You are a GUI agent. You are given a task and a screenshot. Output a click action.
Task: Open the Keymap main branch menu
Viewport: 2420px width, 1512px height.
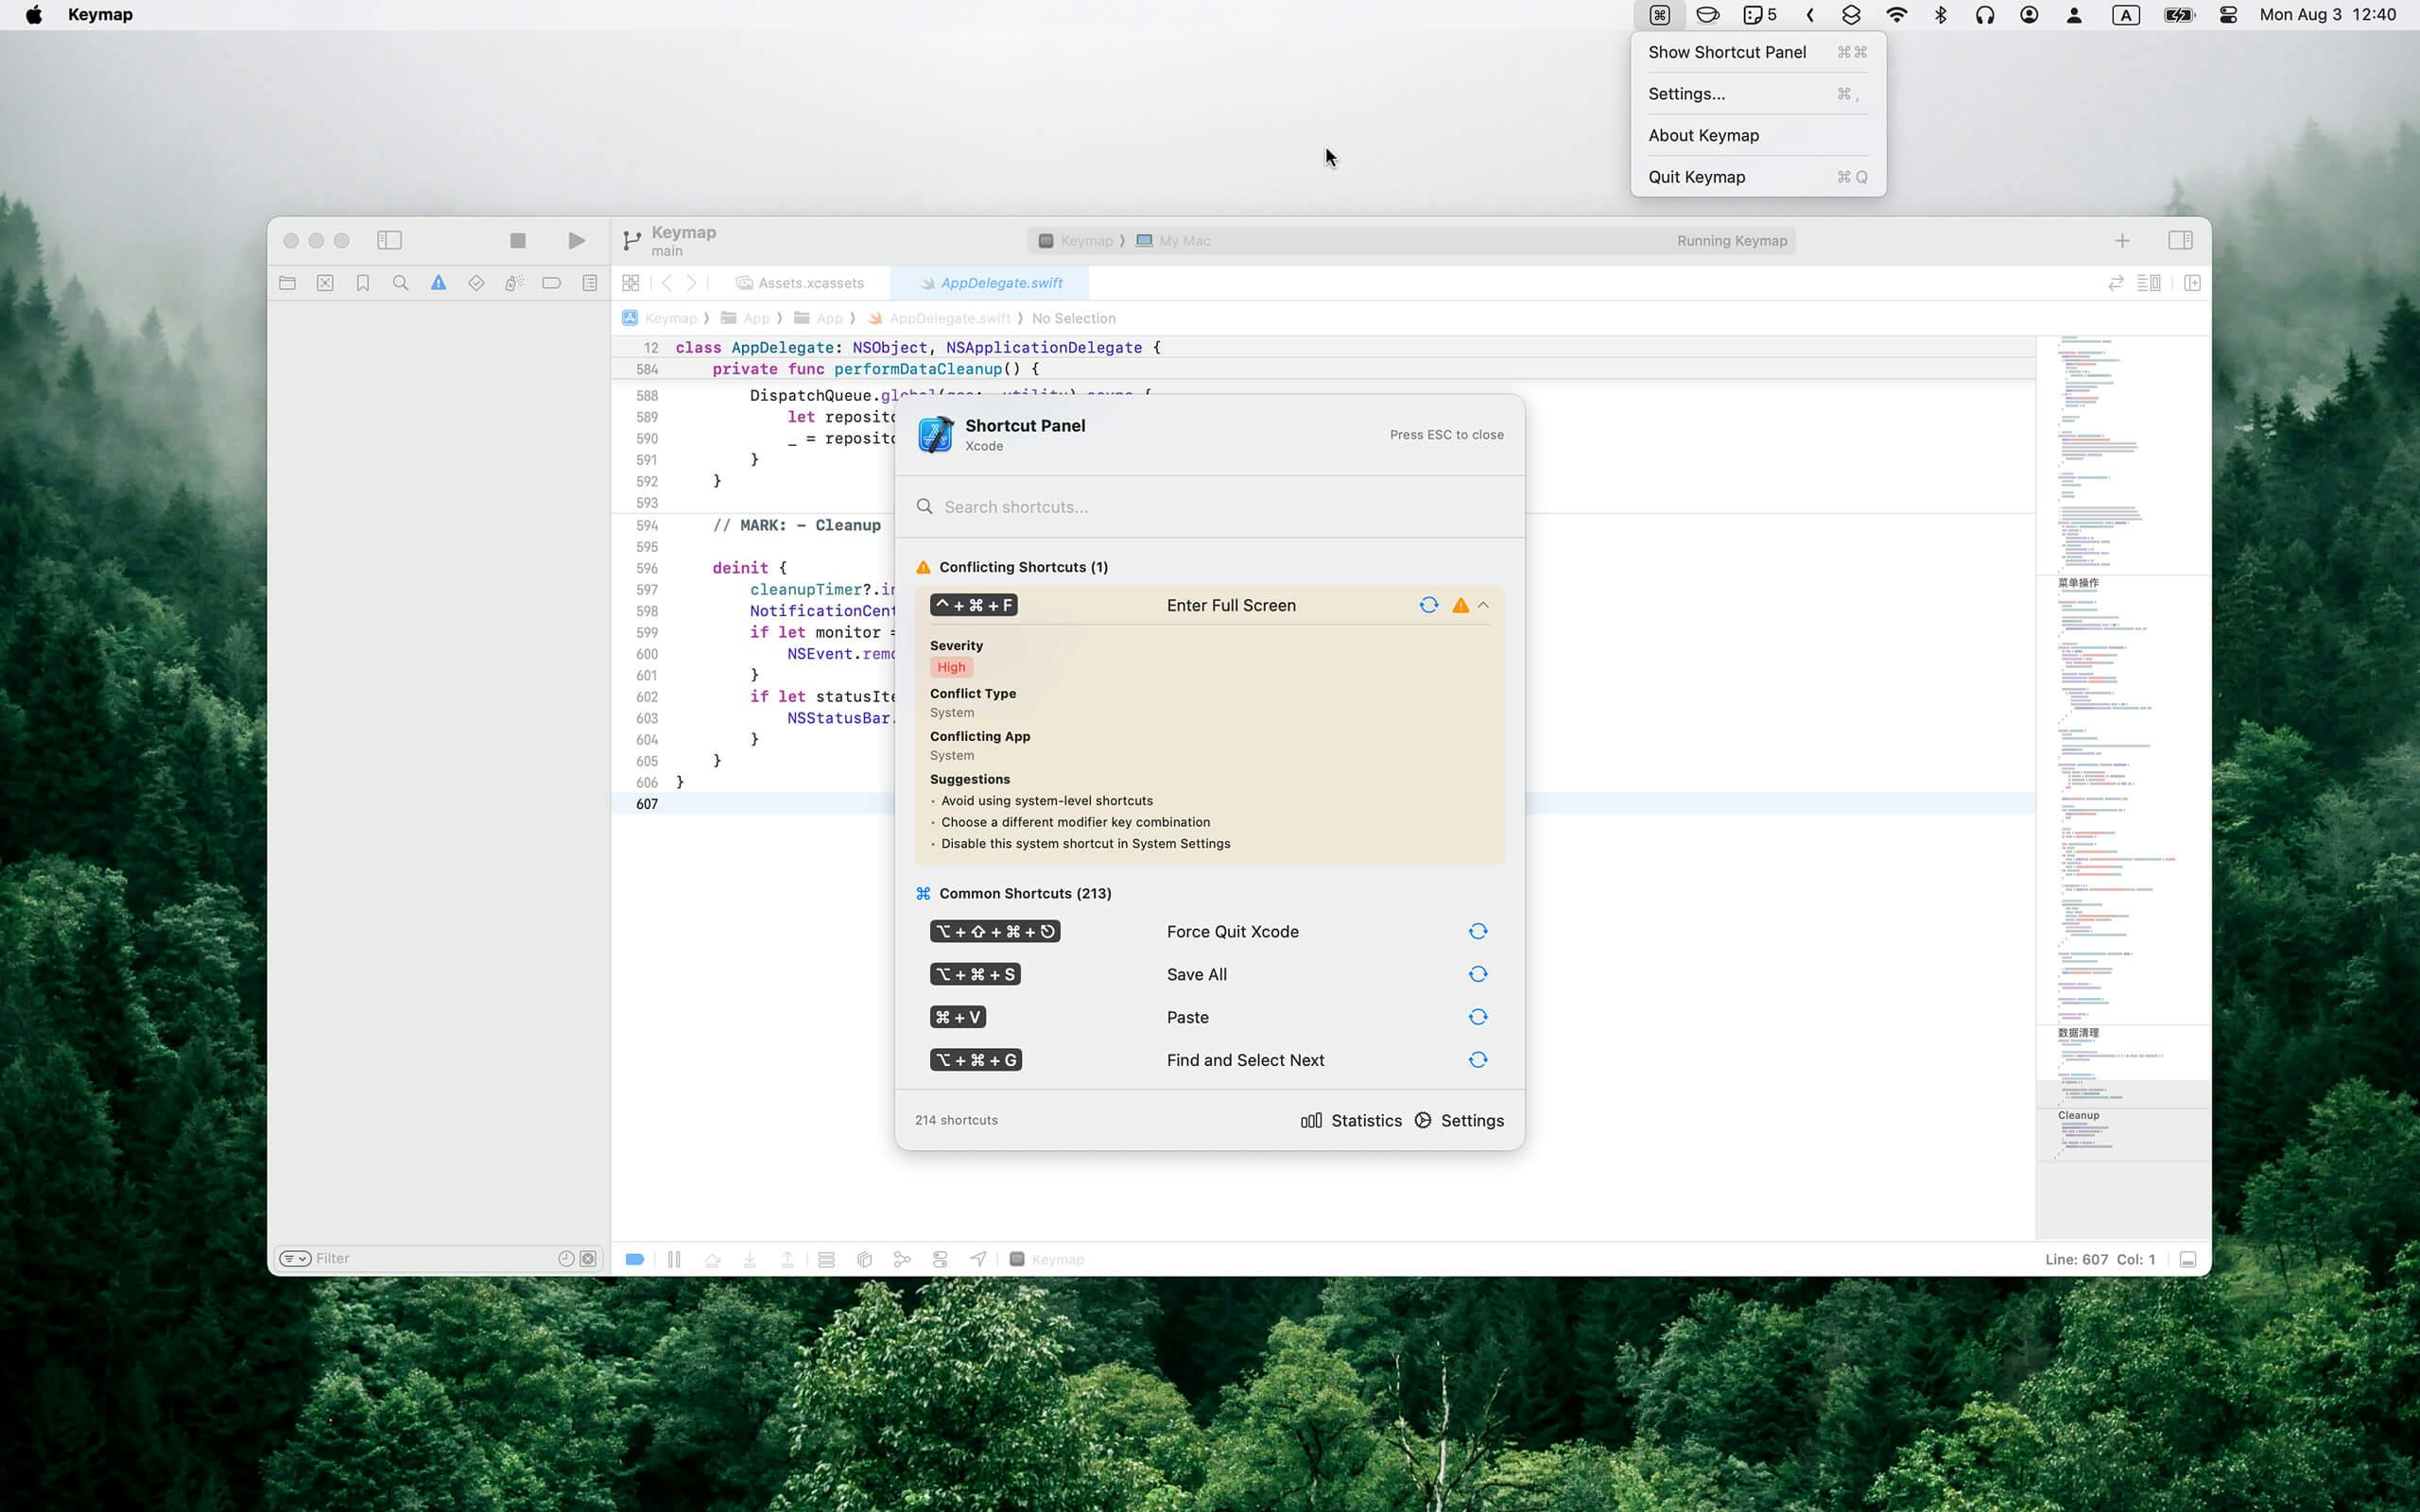point(670,240)
